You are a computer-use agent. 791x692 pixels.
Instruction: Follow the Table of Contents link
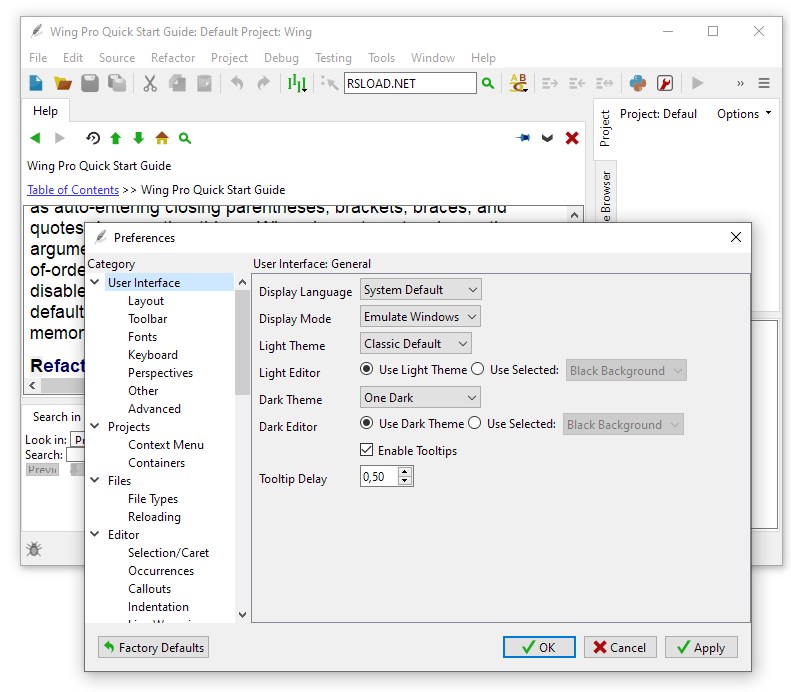[x=73, y=190]
